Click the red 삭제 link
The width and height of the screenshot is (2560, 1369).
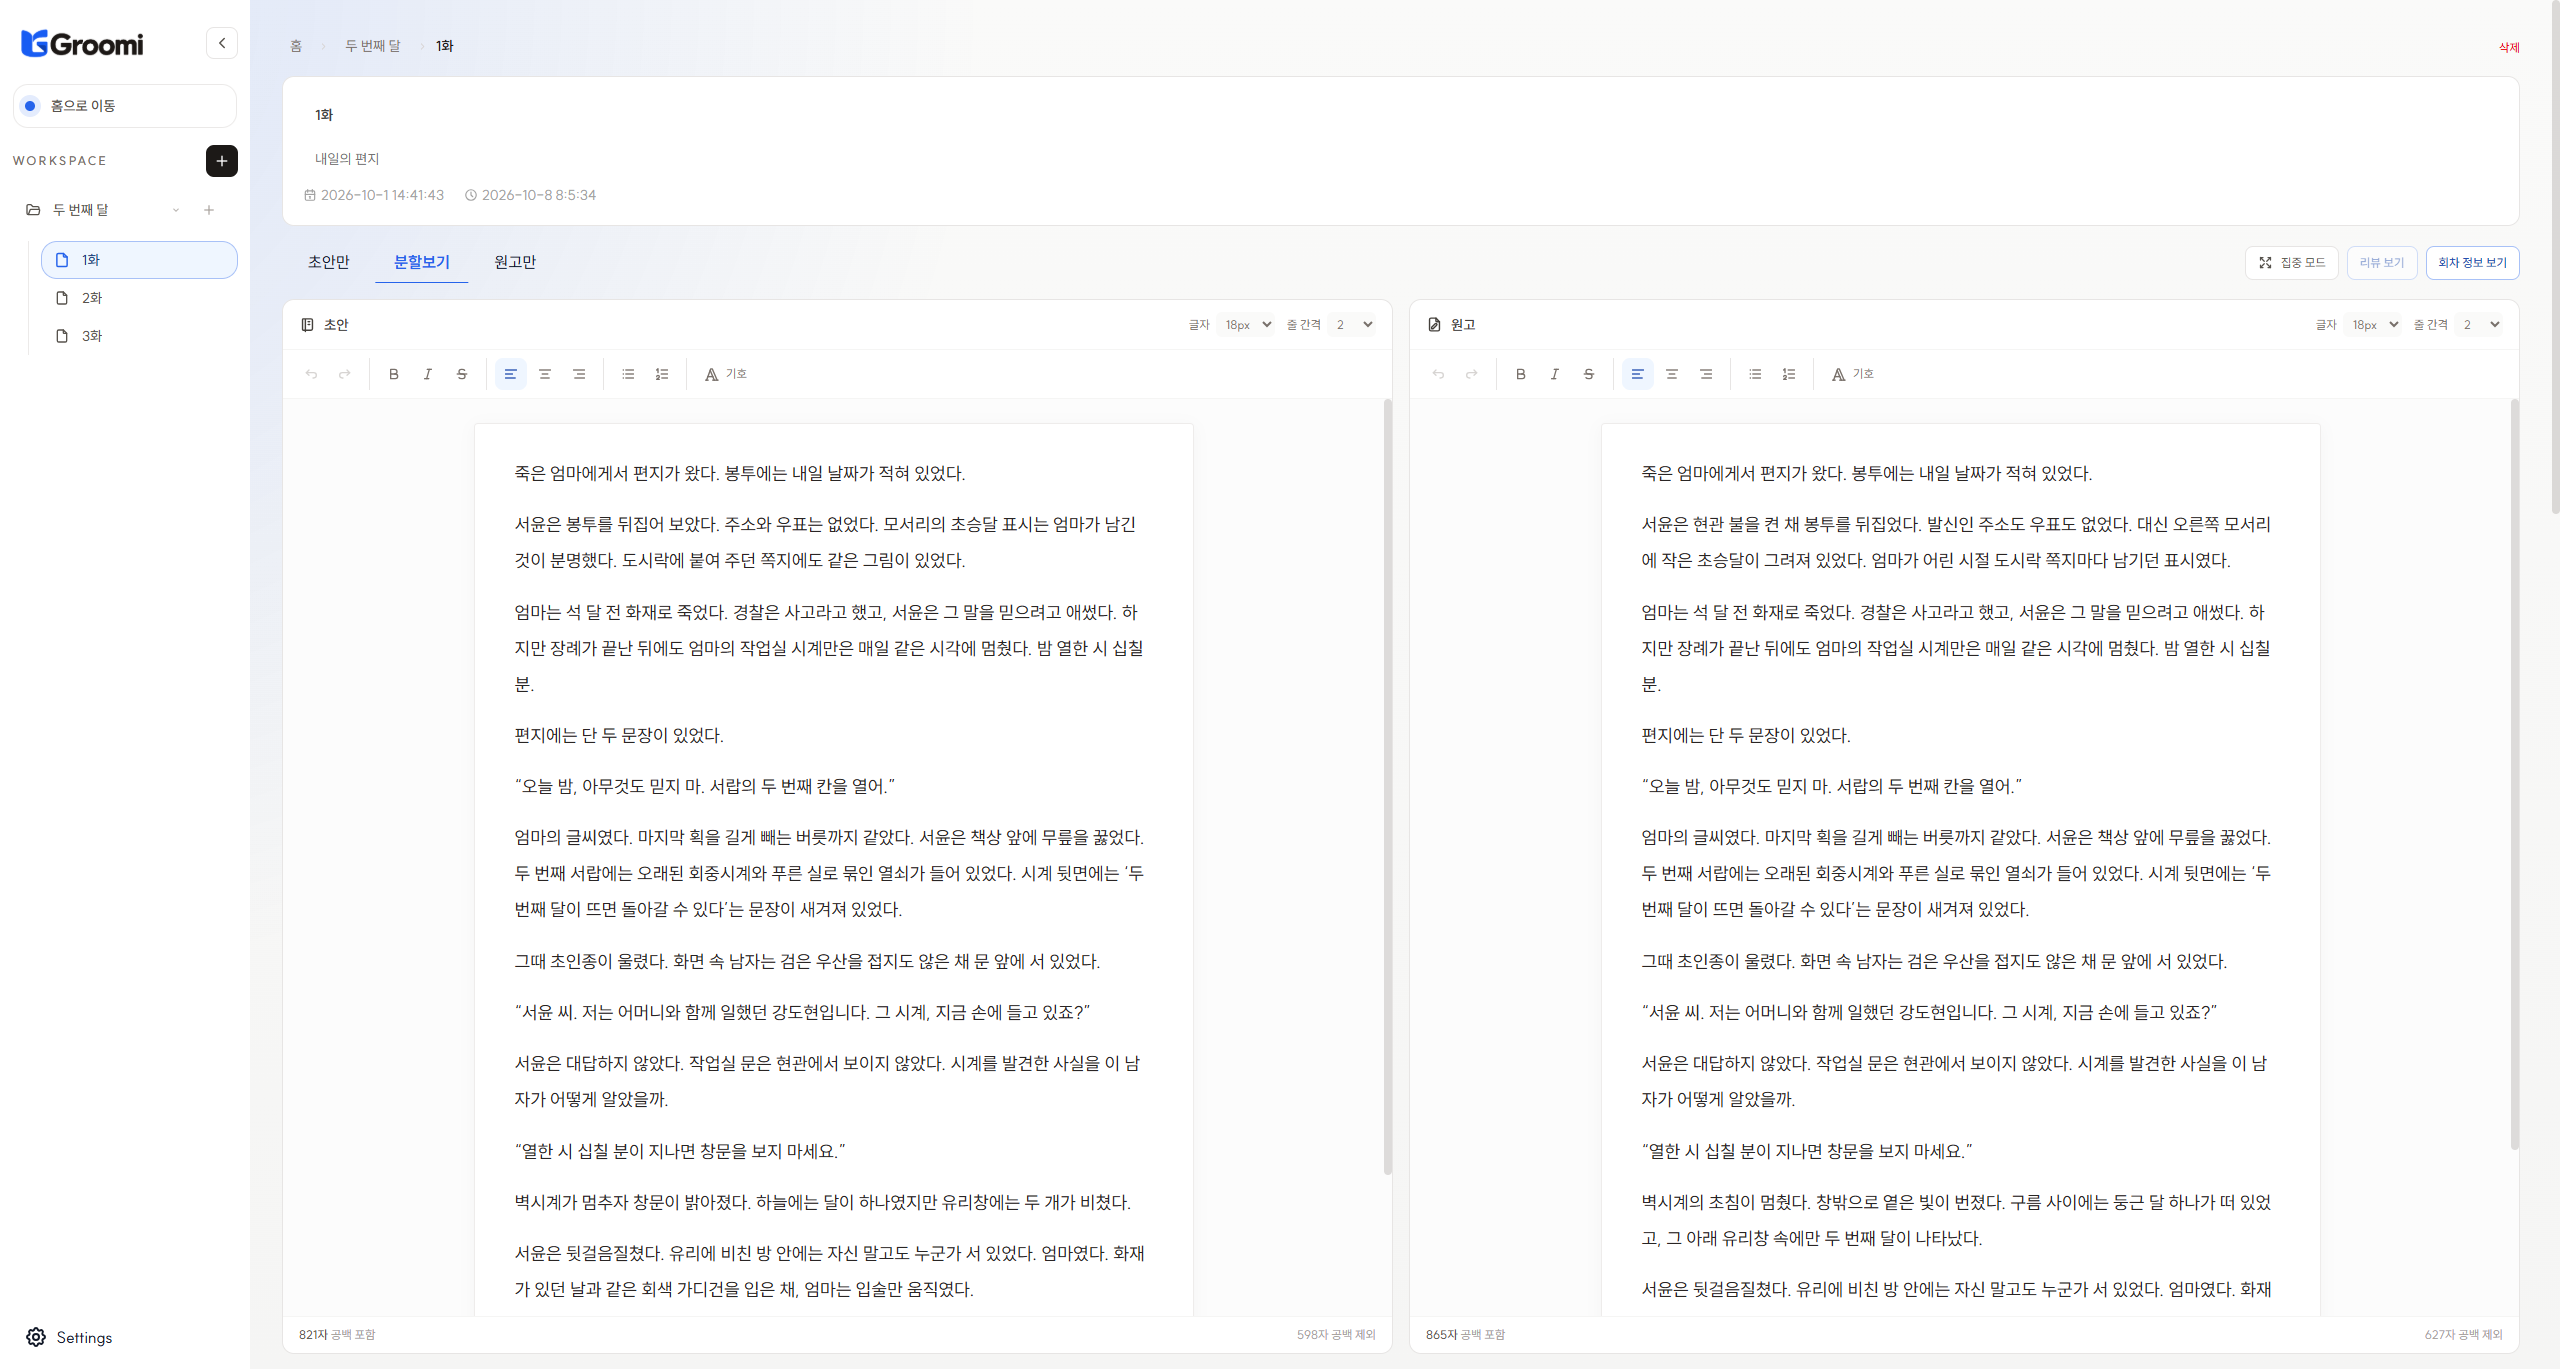coord(2509,48)
